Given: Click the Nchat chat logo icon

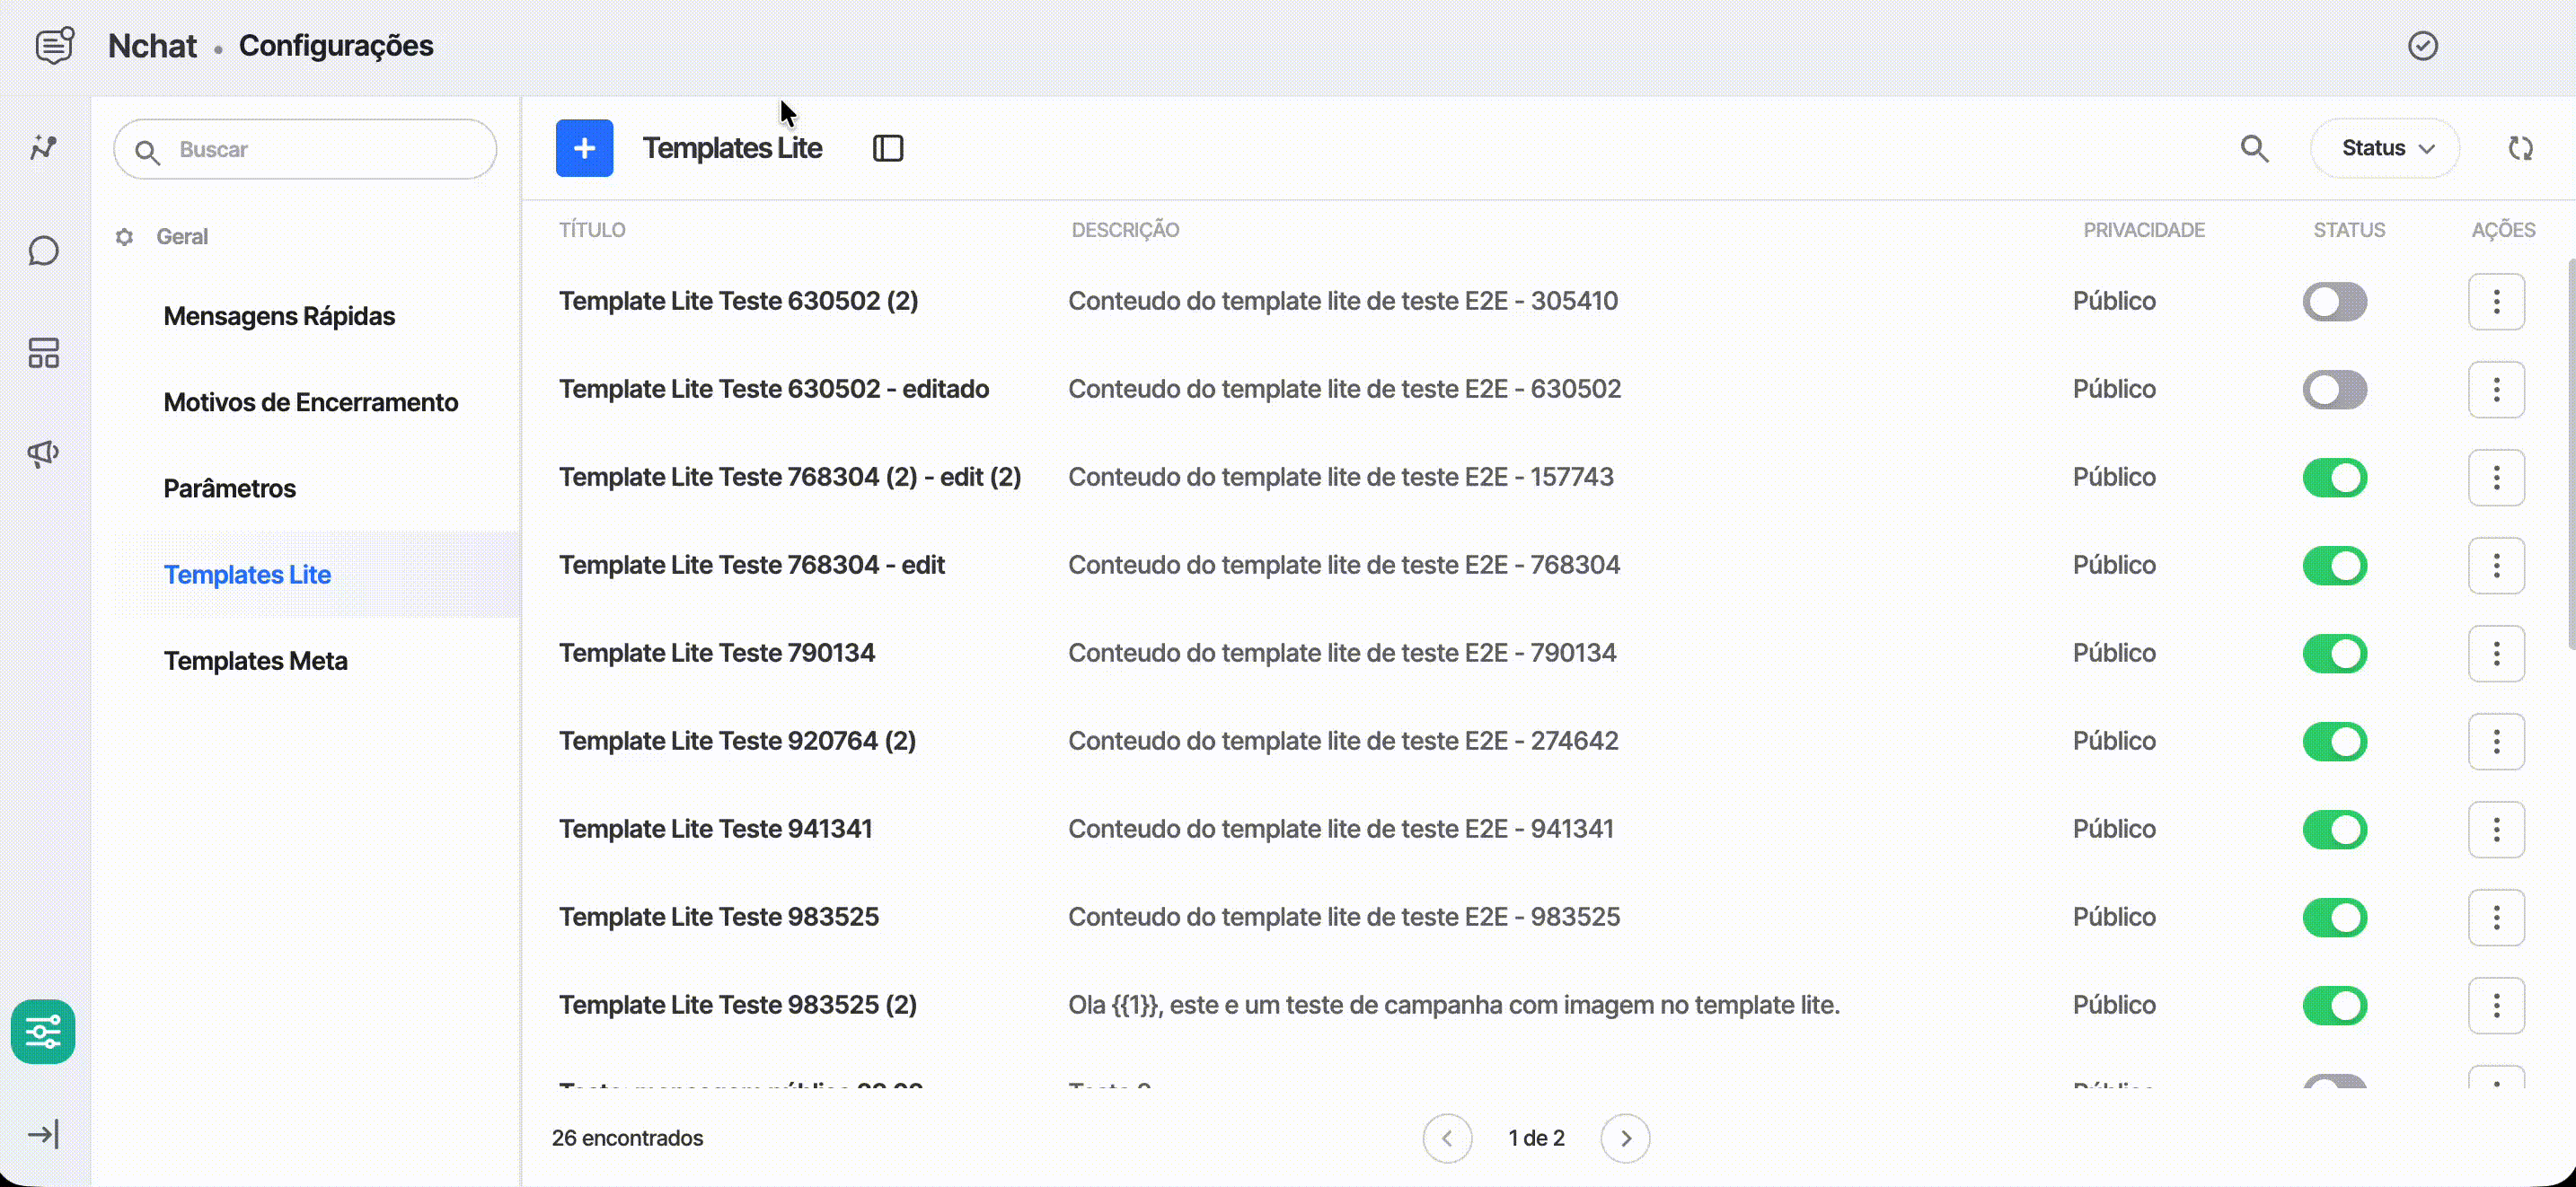Looking at the screenshot, I should (55, 46).
